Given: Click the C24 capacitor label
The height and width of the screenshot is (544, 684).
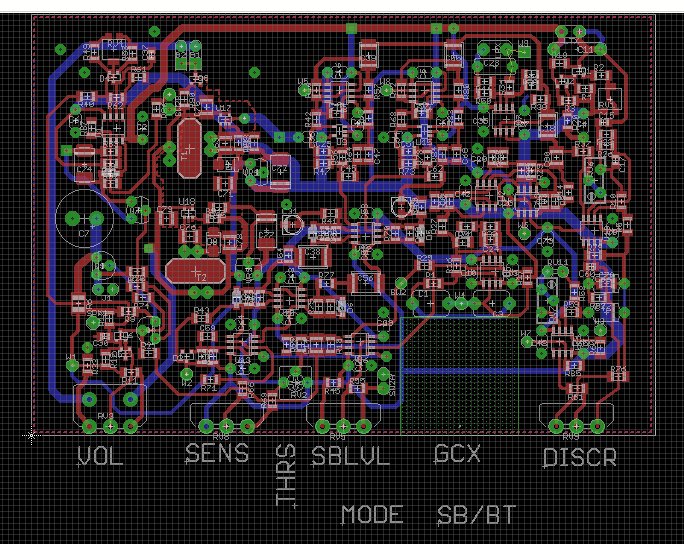Looking at the screenshot, I should pos(491,249).
